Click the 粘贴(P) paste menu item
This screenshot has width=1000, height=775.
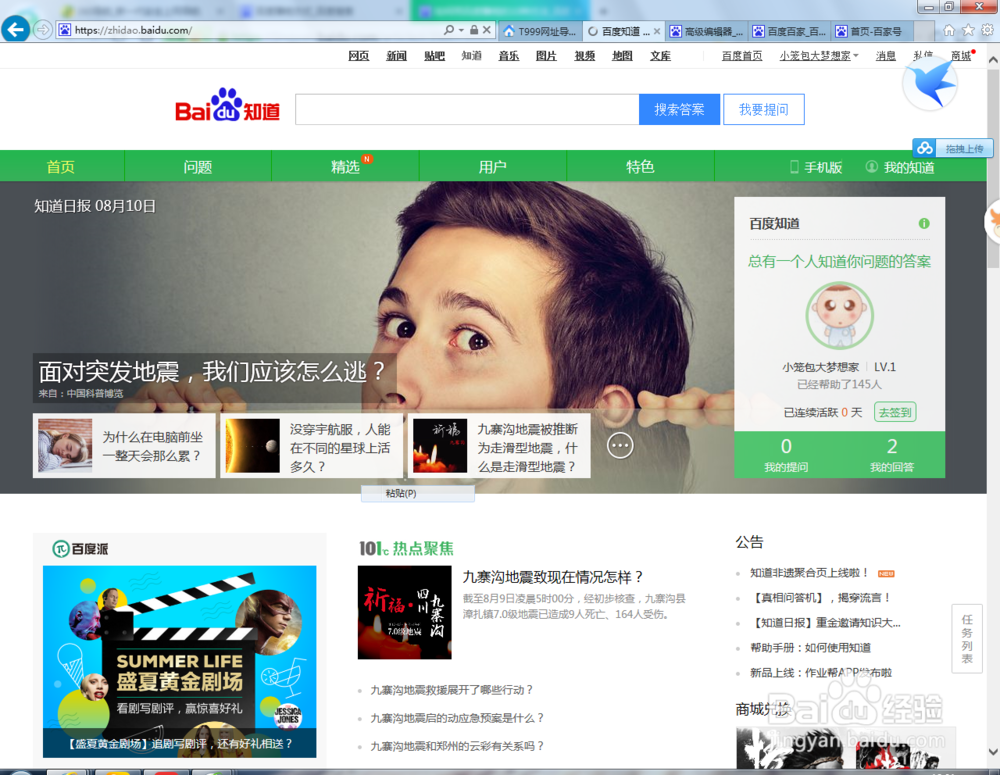click(x=417, y=493)
